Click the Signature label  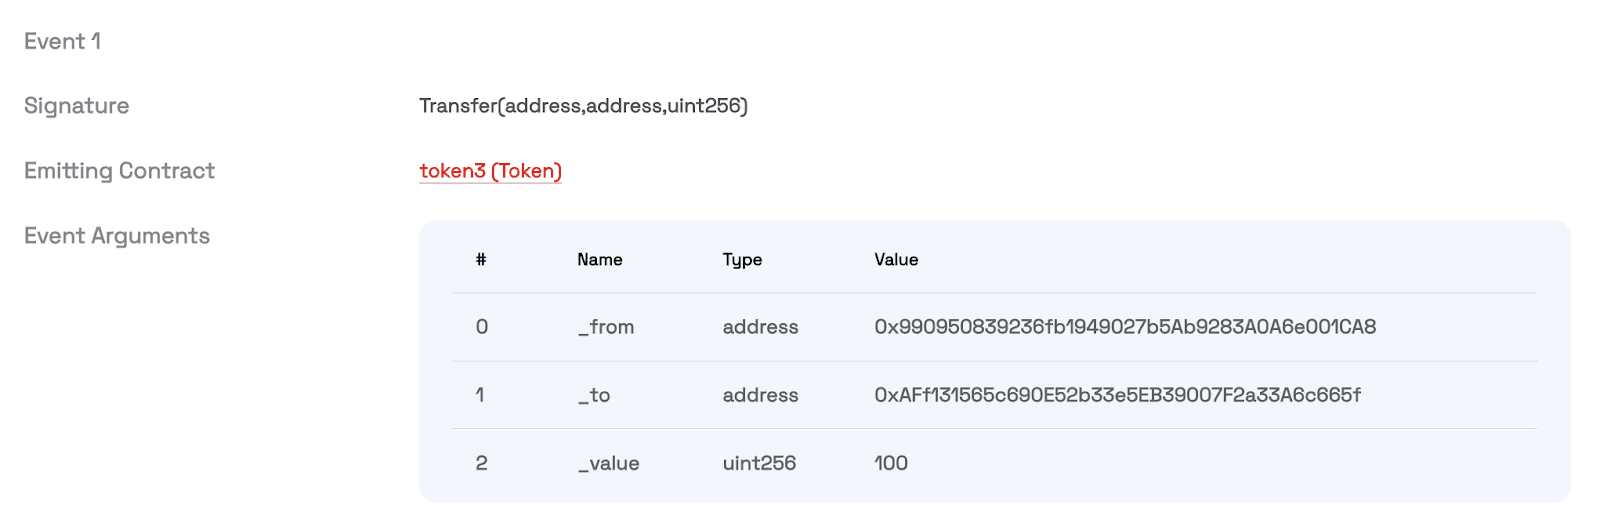[x=77, y=106]
